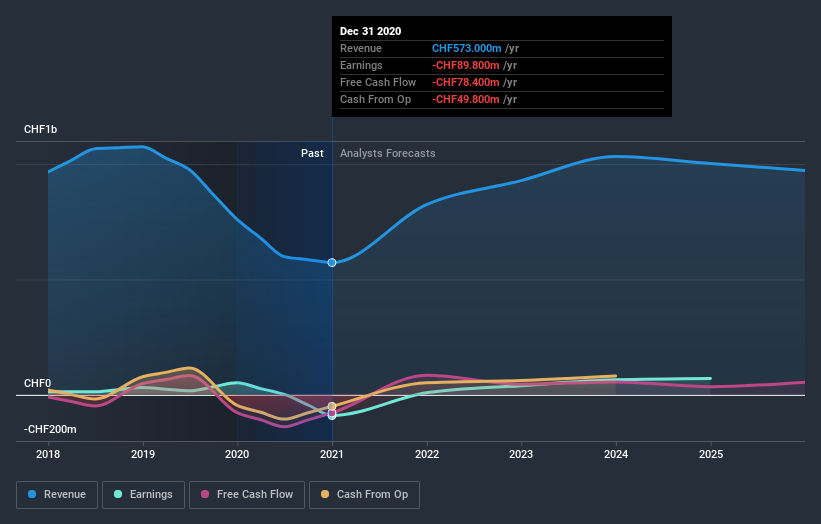Click the Revenue row label in tooltip

[x=361, y=48]
